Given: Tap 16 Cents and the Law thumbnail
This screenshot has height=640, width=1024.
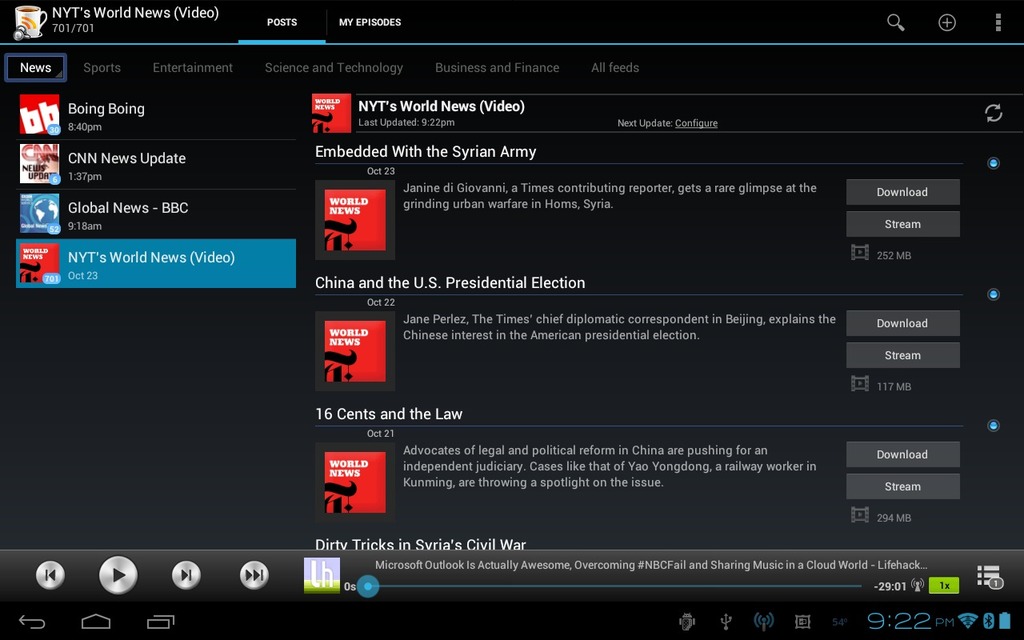Looking at the screenshot, I should pos(355,483).
